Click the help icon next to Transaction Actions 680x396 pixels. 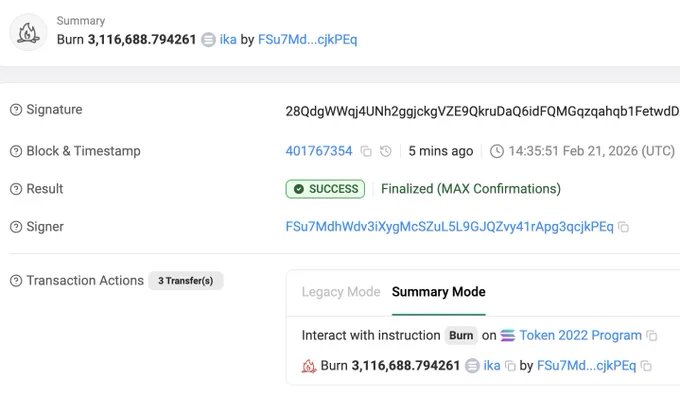point(16,281)
